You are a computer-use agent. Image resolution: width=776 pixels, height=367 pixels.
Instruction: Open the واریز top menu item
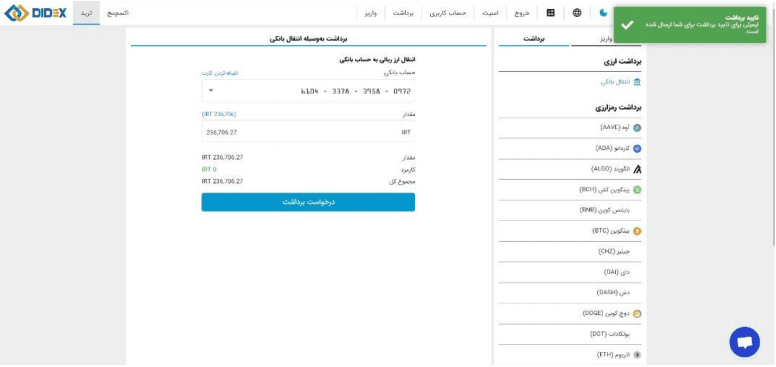coord(370,13)
